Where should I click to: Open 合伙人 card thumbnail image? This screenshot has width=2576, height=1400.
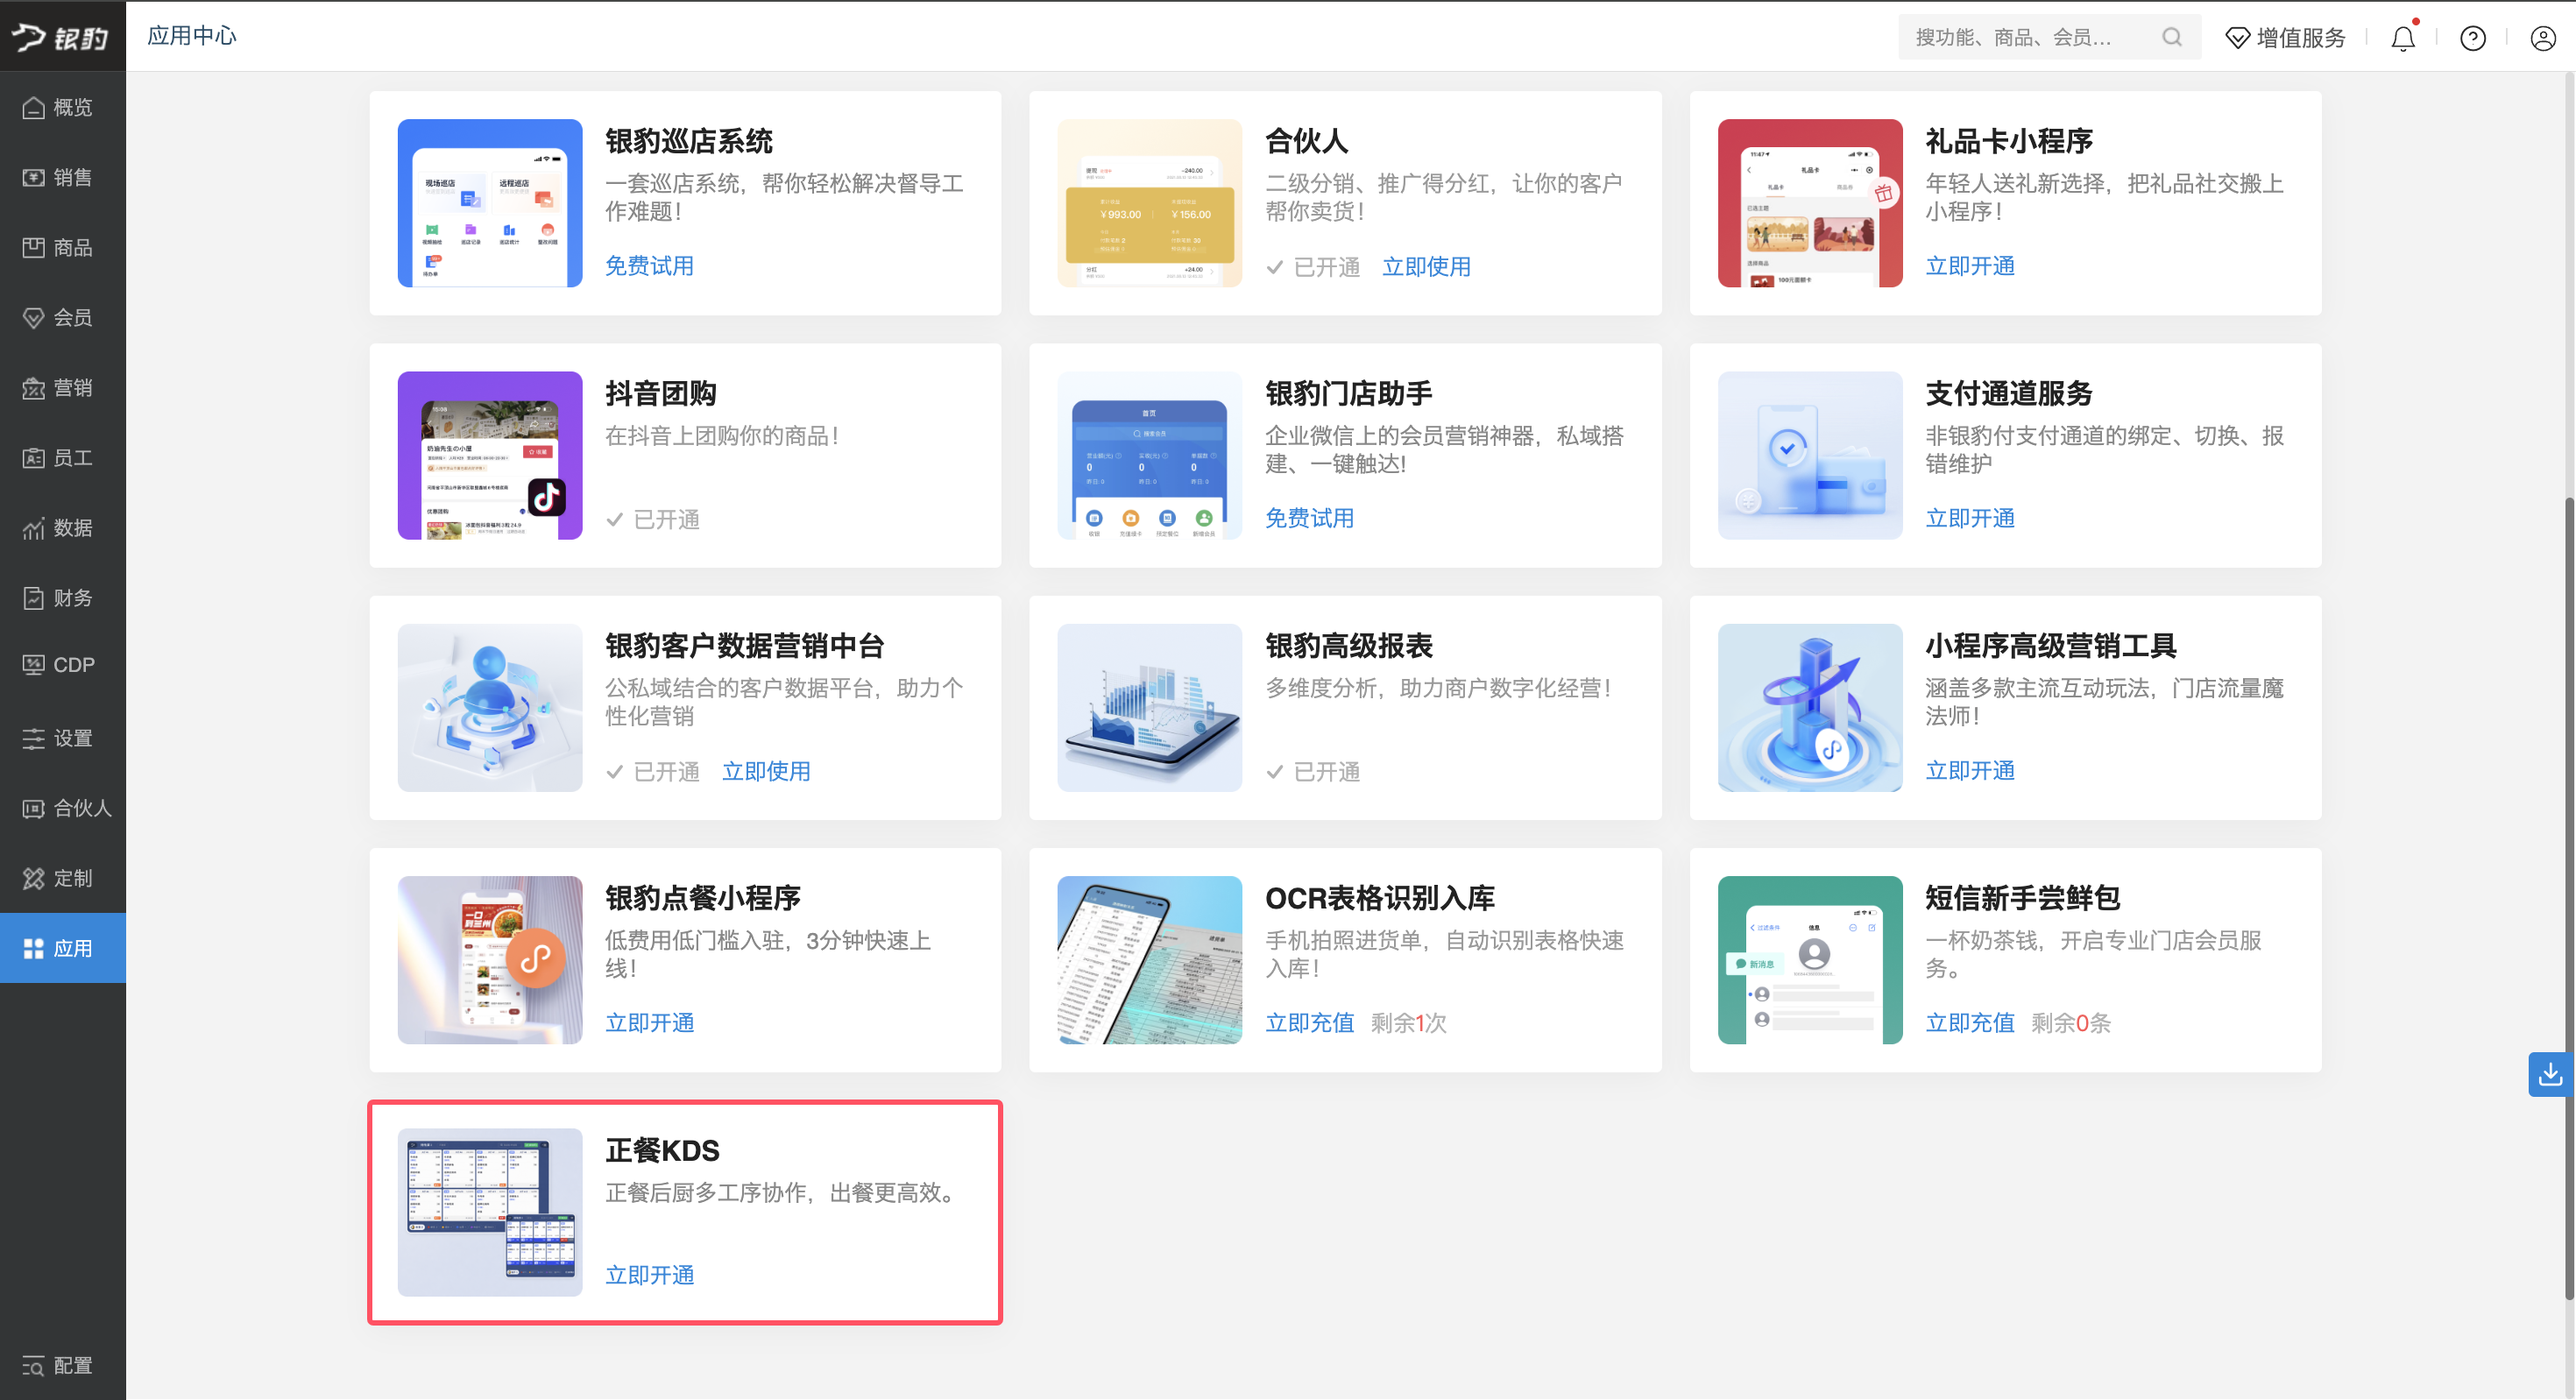[x=1150, y=203]
